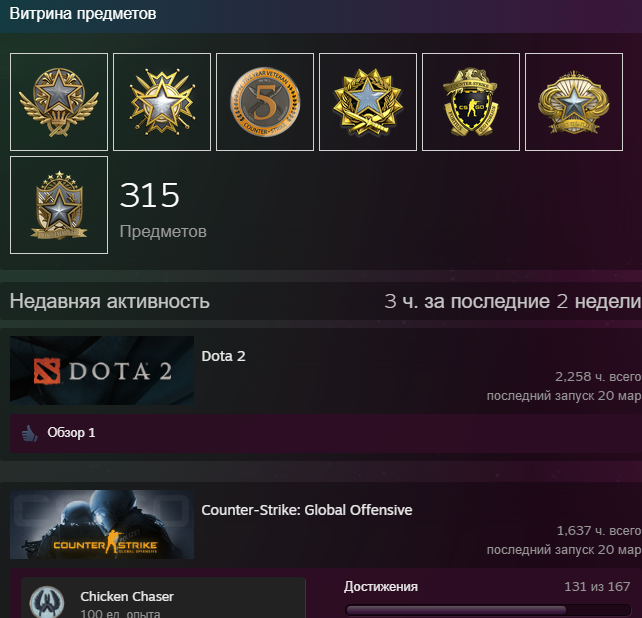Open Counter-Strike: Global Offensive title link

[307, 510]
